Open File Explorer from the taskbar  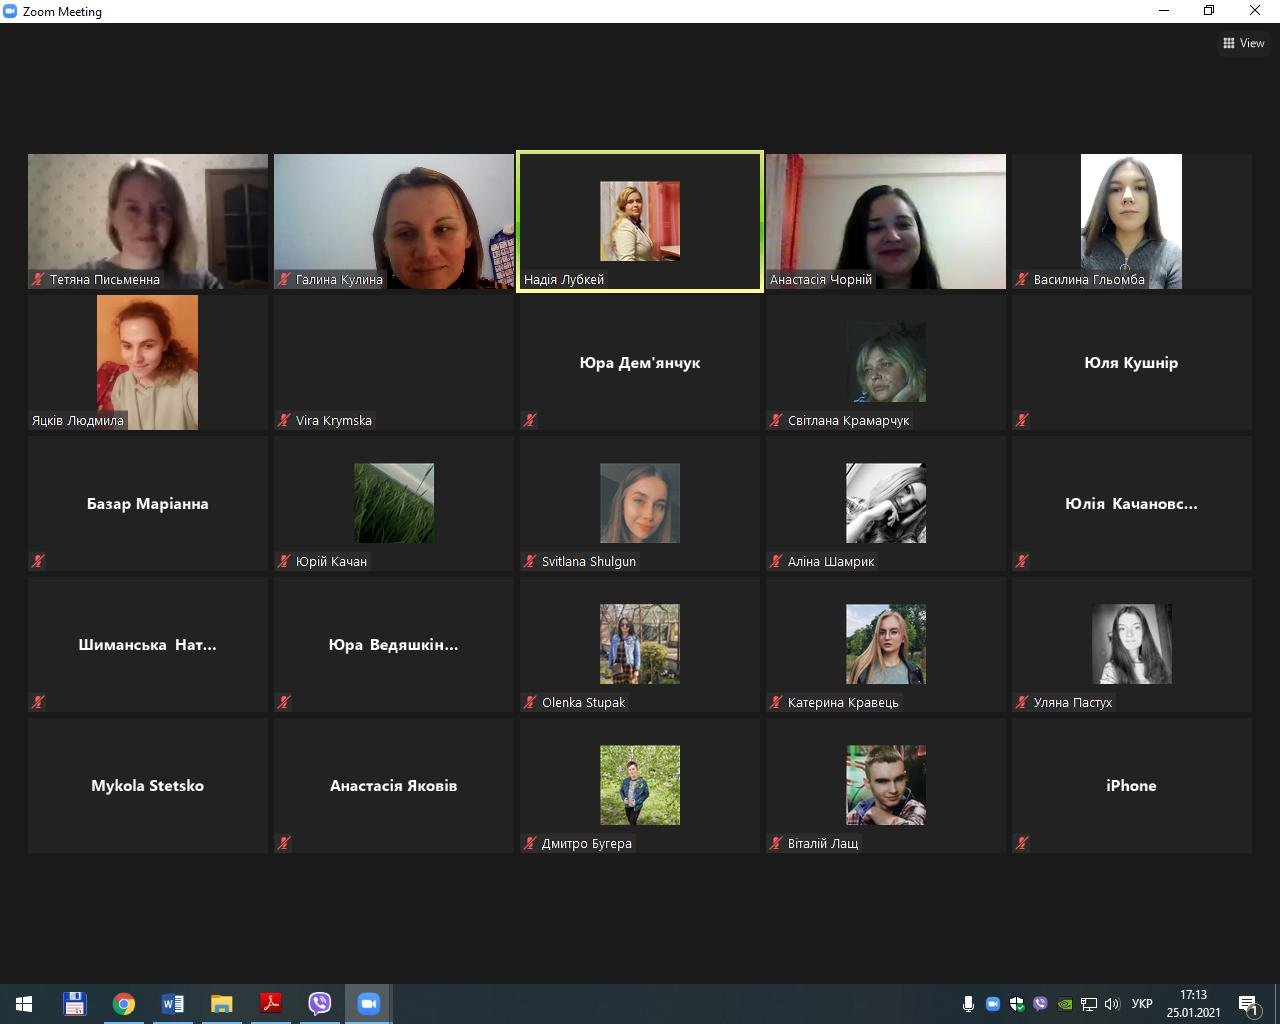tap(221, 1003)
